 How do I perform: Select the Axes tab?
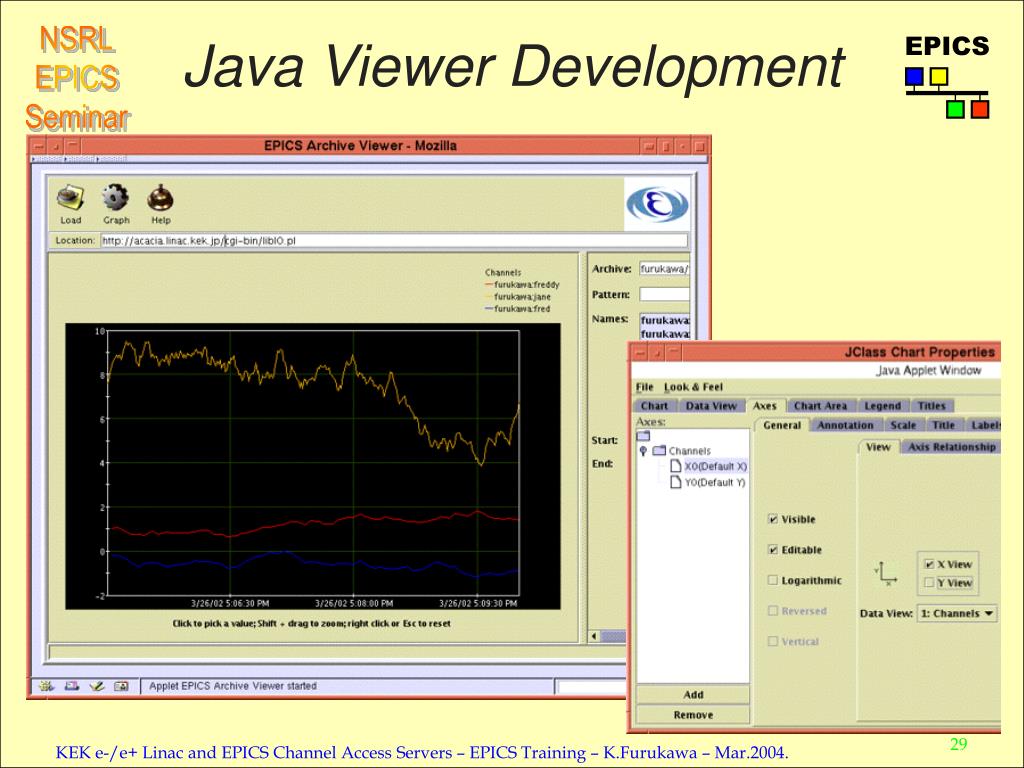click(765, 406)
